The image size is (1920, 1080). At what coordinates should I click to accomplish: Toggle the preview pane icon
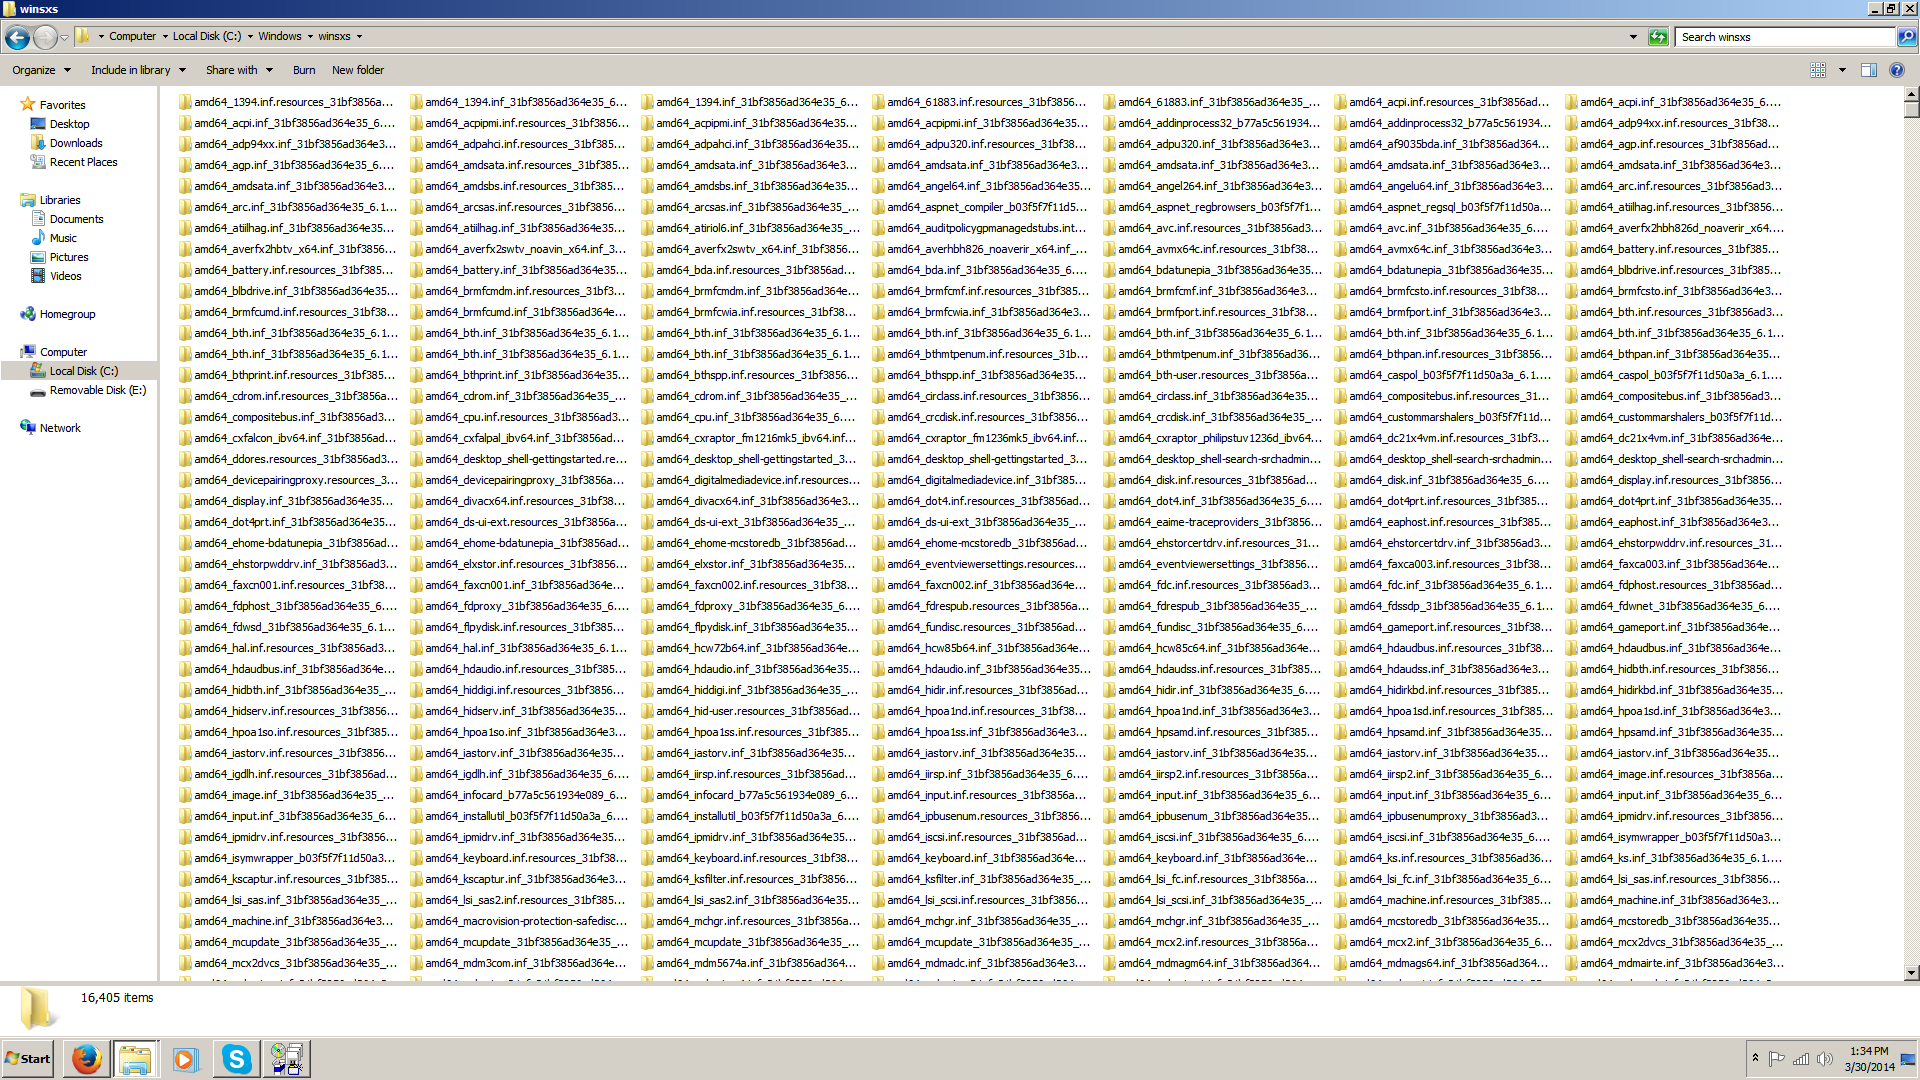click(1869, 70)
